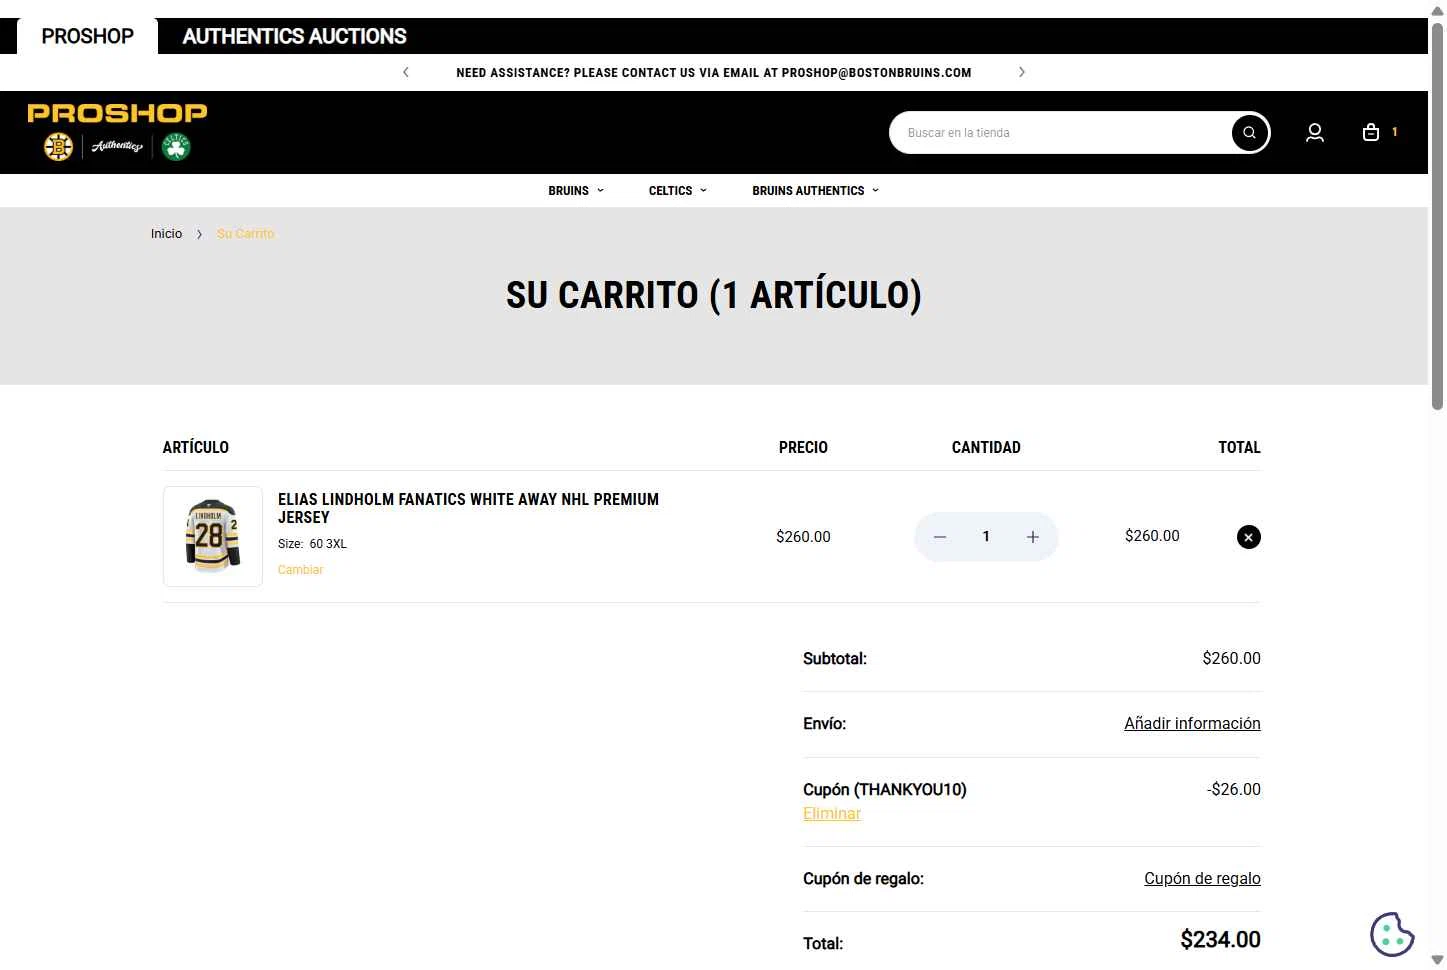Screen dimensions: 1447x970
Task: Show next announcement with right chevron
Action: [x=1021, y=72]
